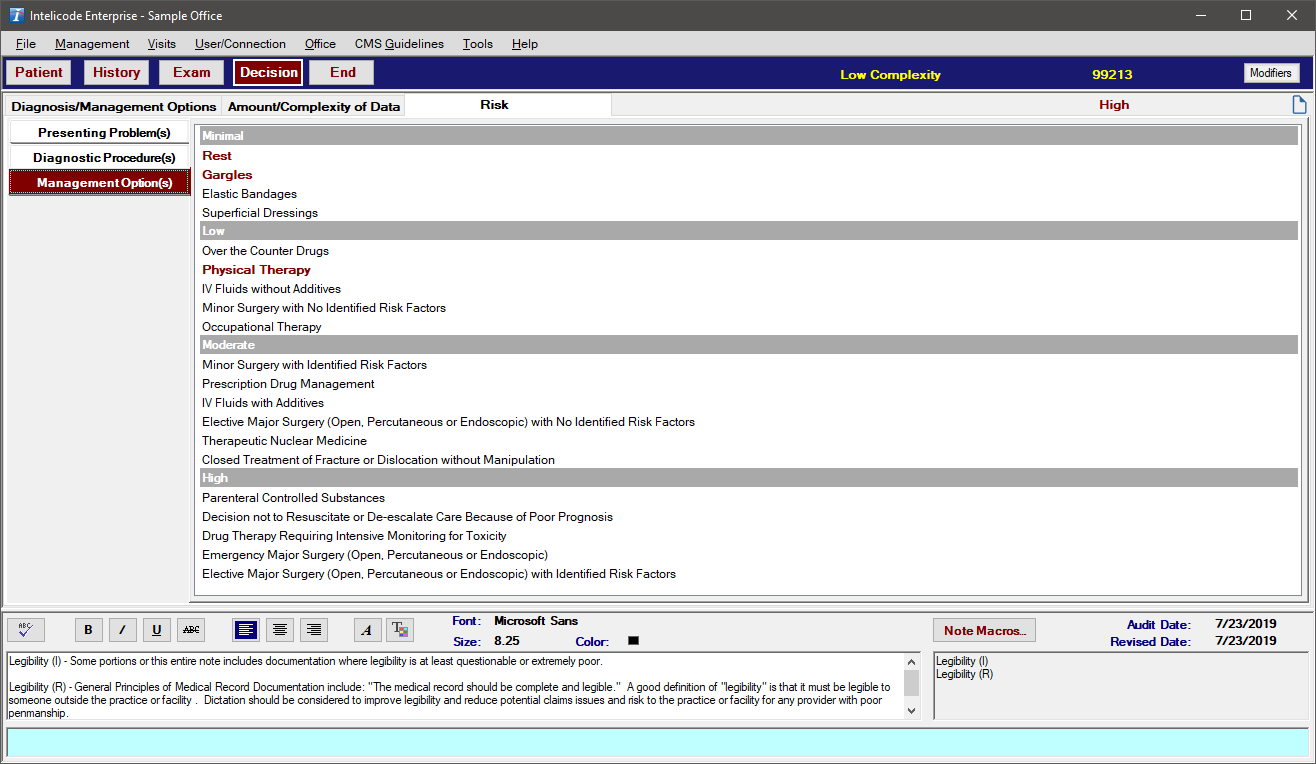The image size is (1316, 764).
Task: Click the document page icon beside High
Action: (1299, 105)
